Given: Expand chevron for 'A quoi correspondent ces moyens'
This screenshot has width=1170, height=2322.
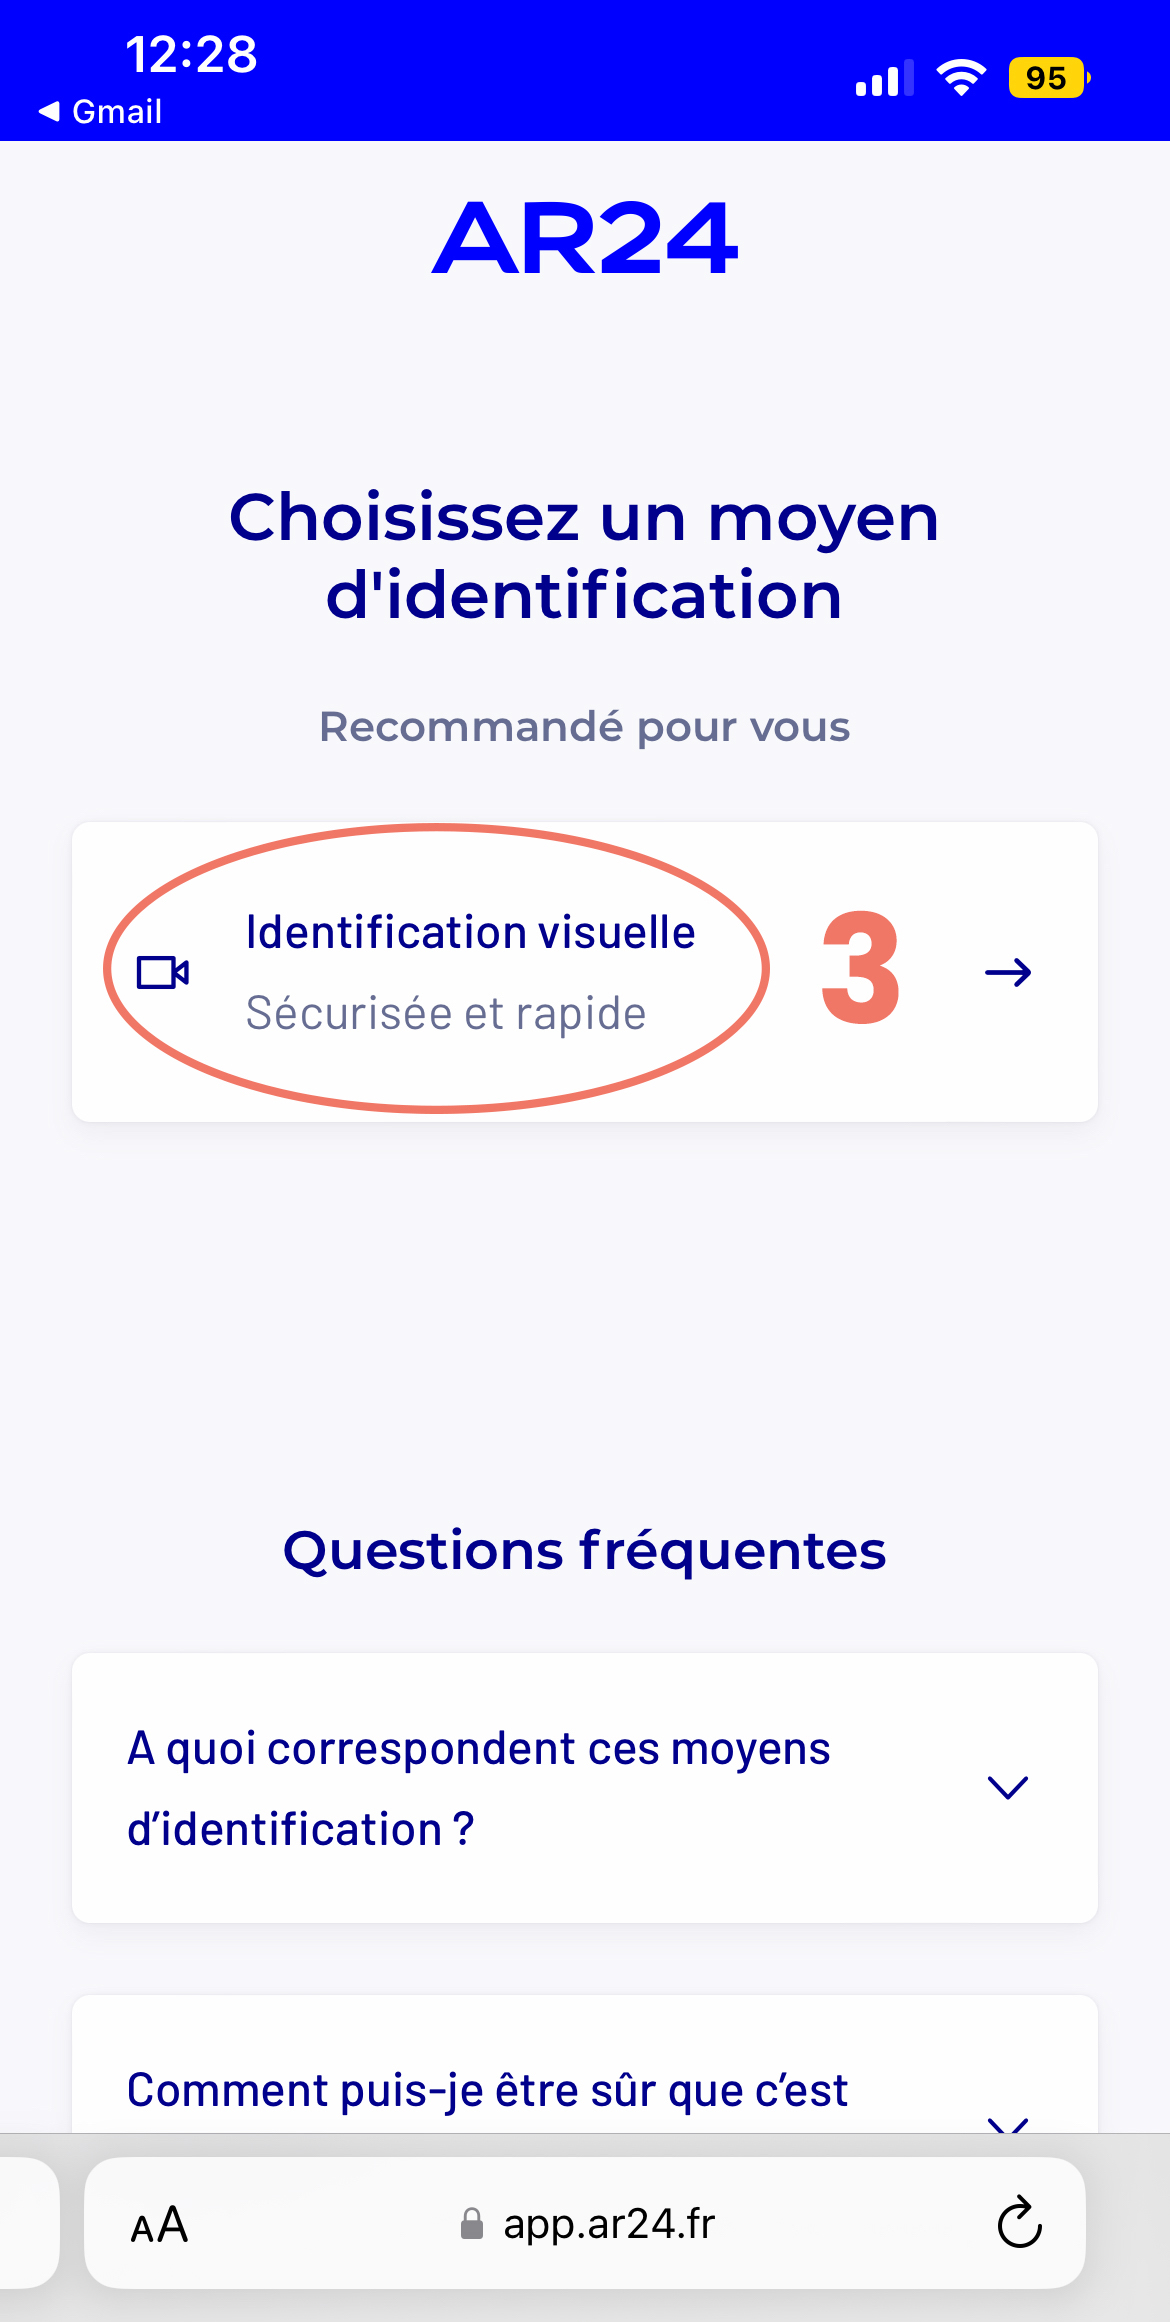Looking at the screenshot, I should point(1008,1787).
